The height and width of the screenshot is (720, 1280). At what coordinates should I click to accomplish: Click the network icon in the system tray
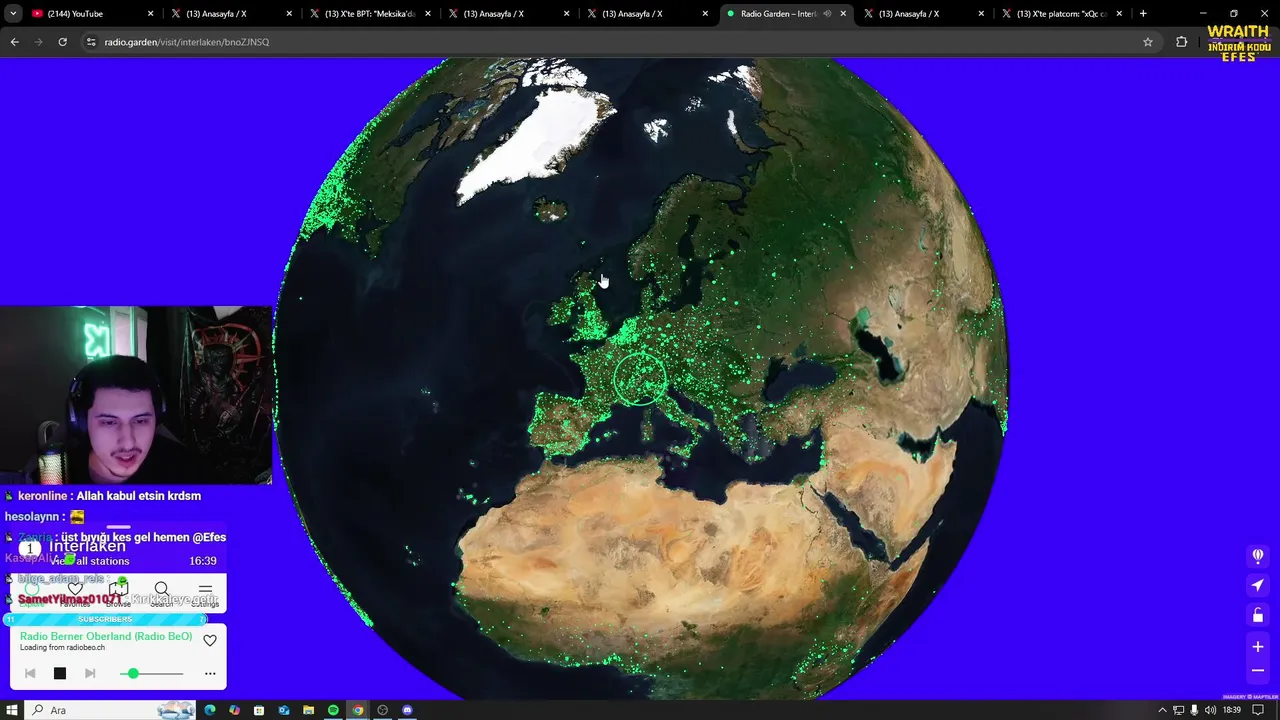click(x=1179, y=710)
